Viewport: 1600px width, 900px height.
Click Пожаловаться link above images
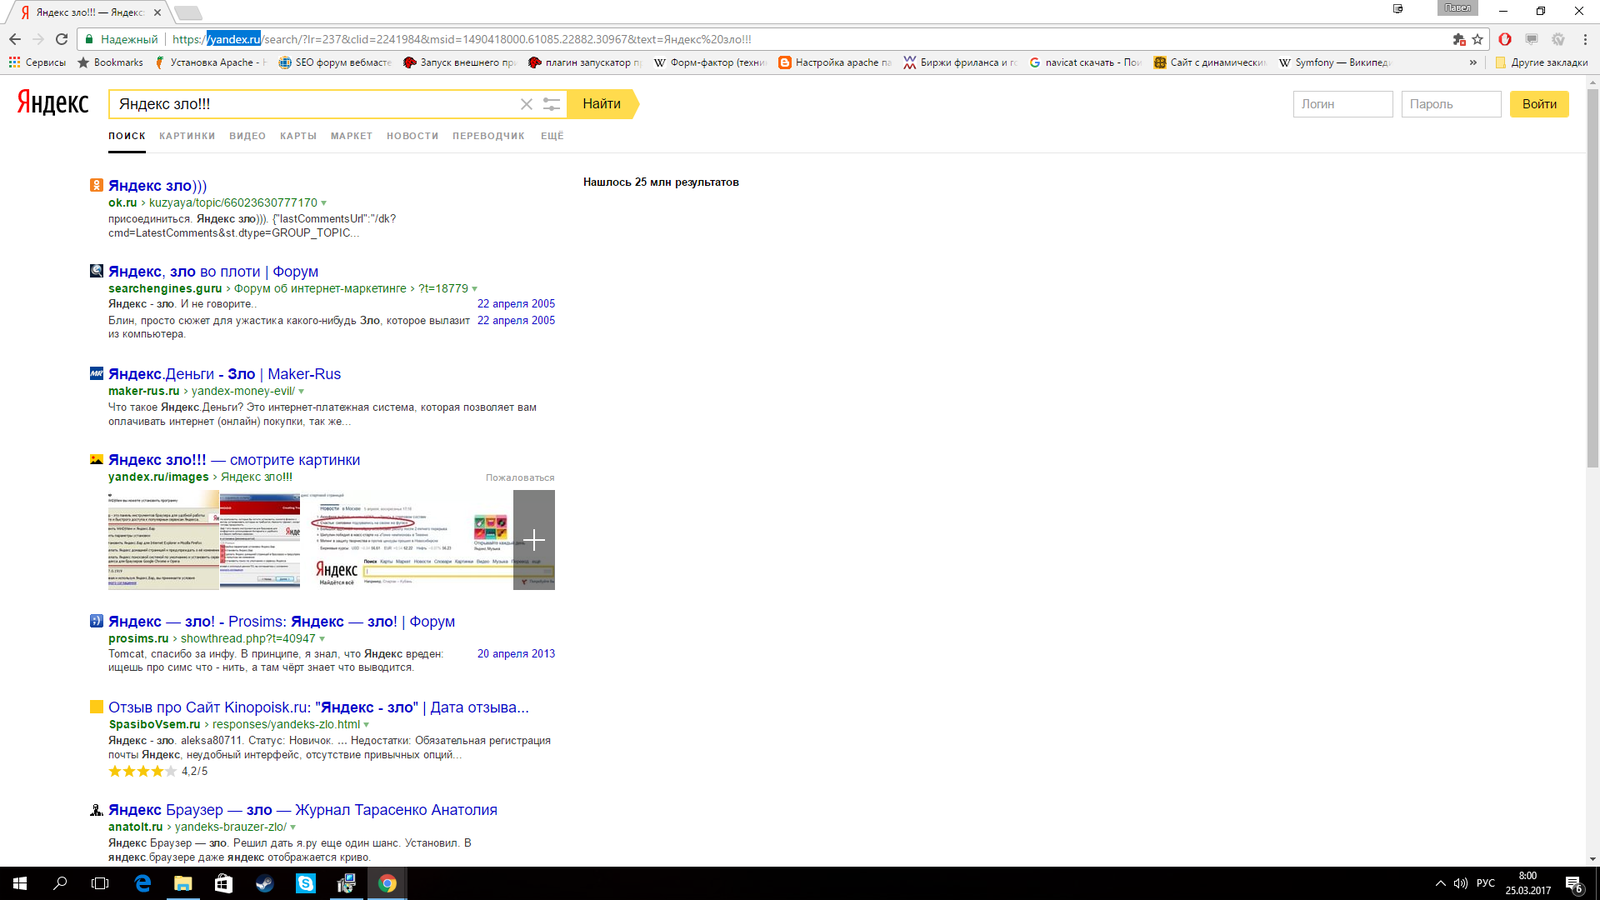coord(520,478)
